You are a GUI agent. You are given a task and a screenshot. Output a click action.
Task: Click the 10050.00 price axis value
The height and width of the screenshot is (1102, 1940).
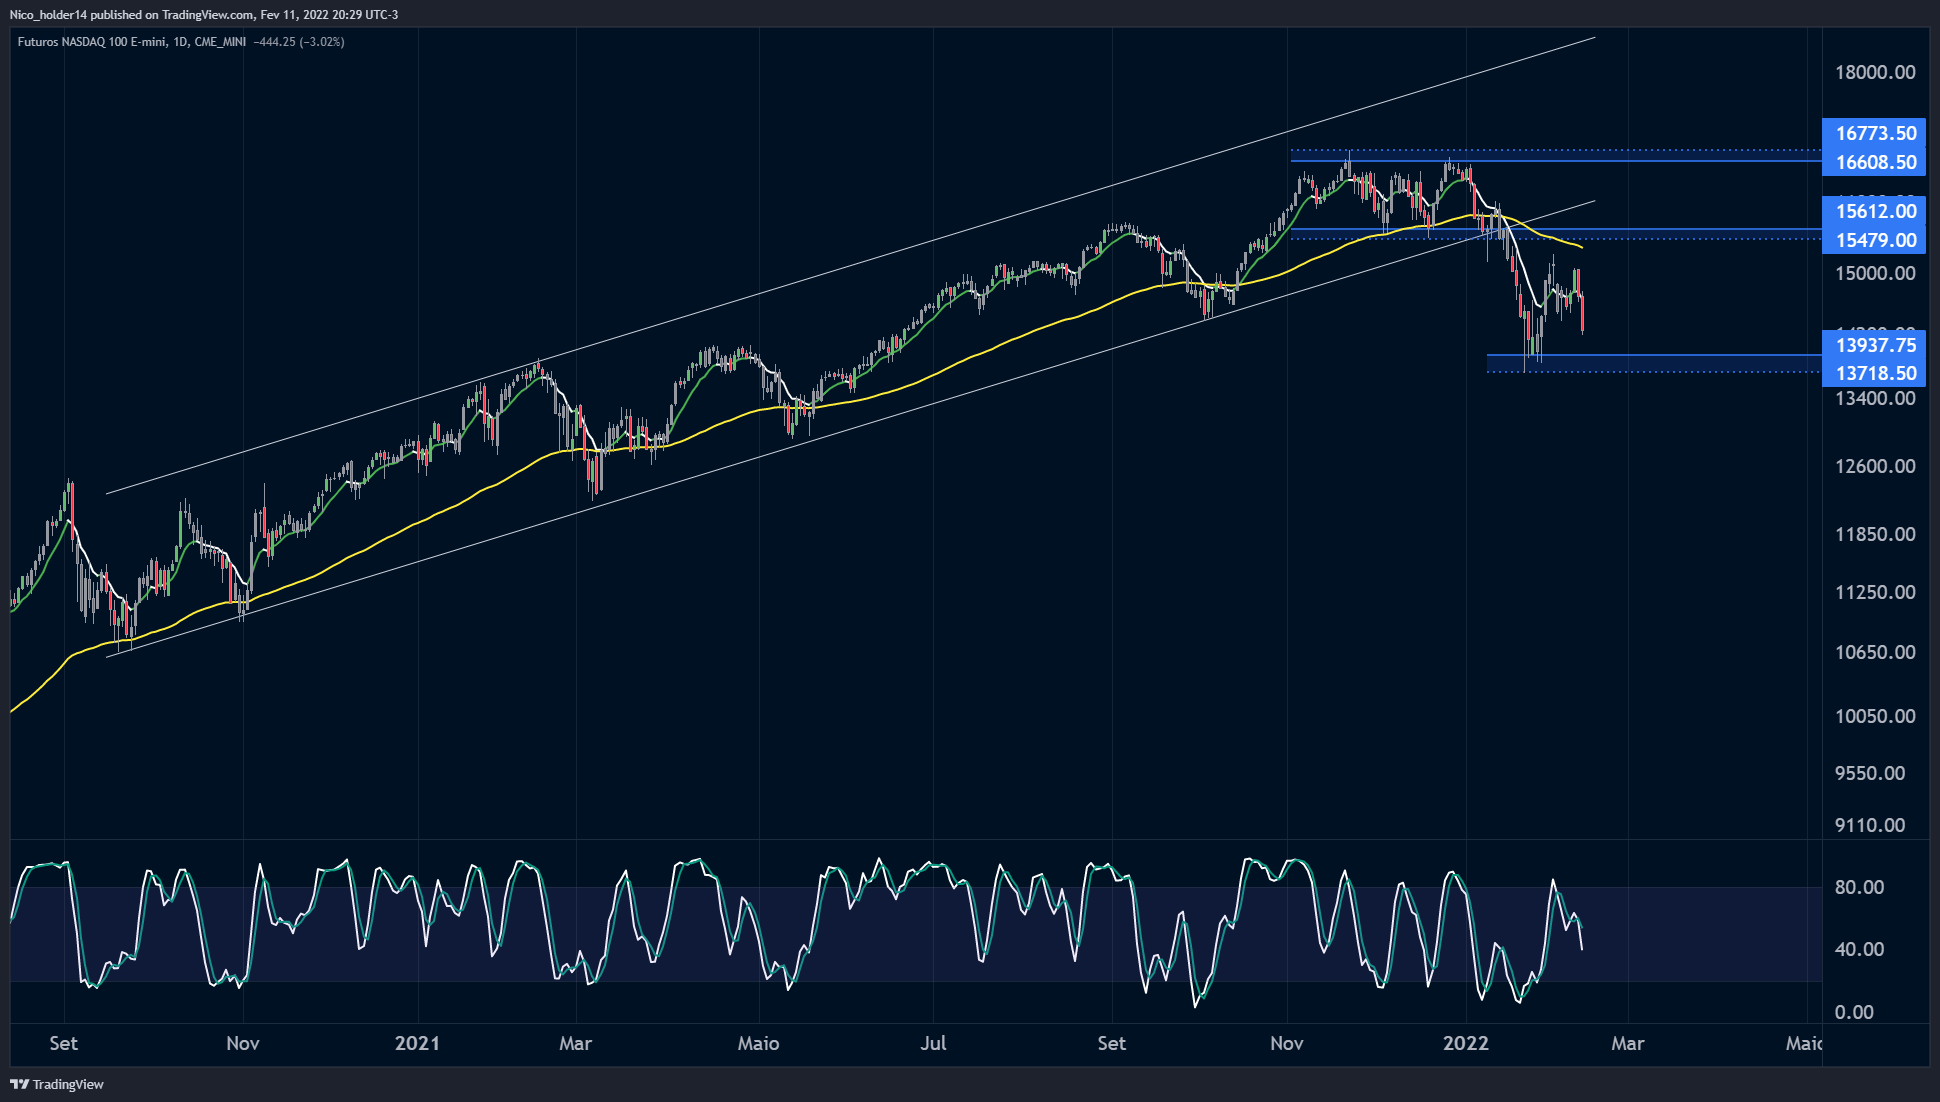(1875, 716)
